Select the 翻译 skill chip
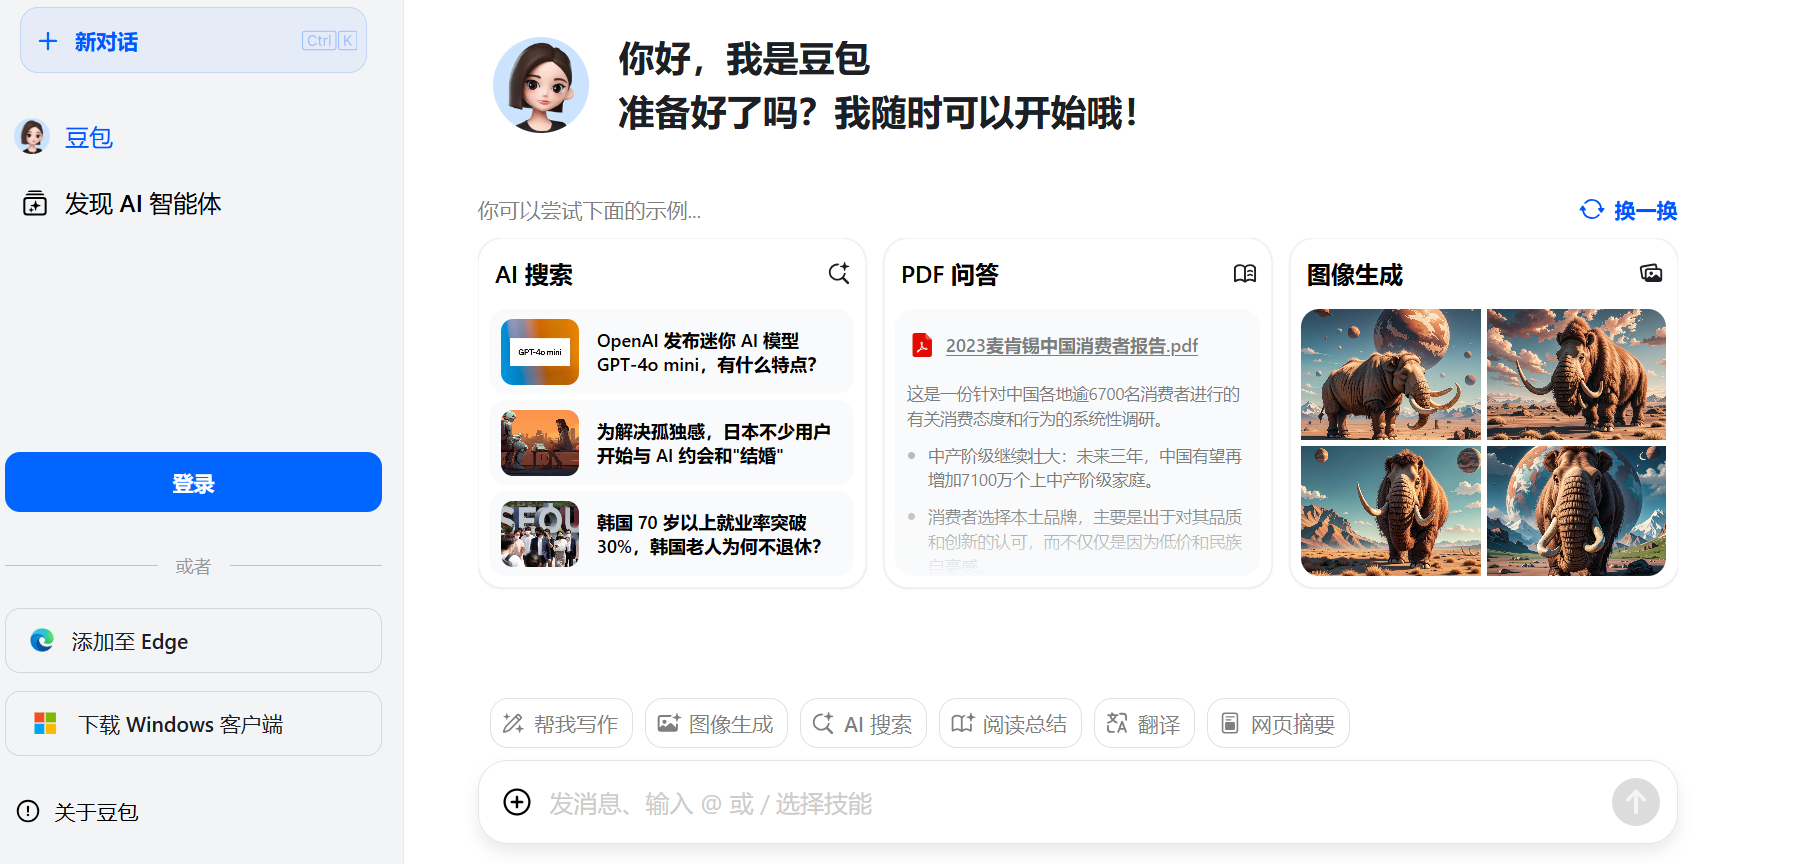 point(1144,723)
